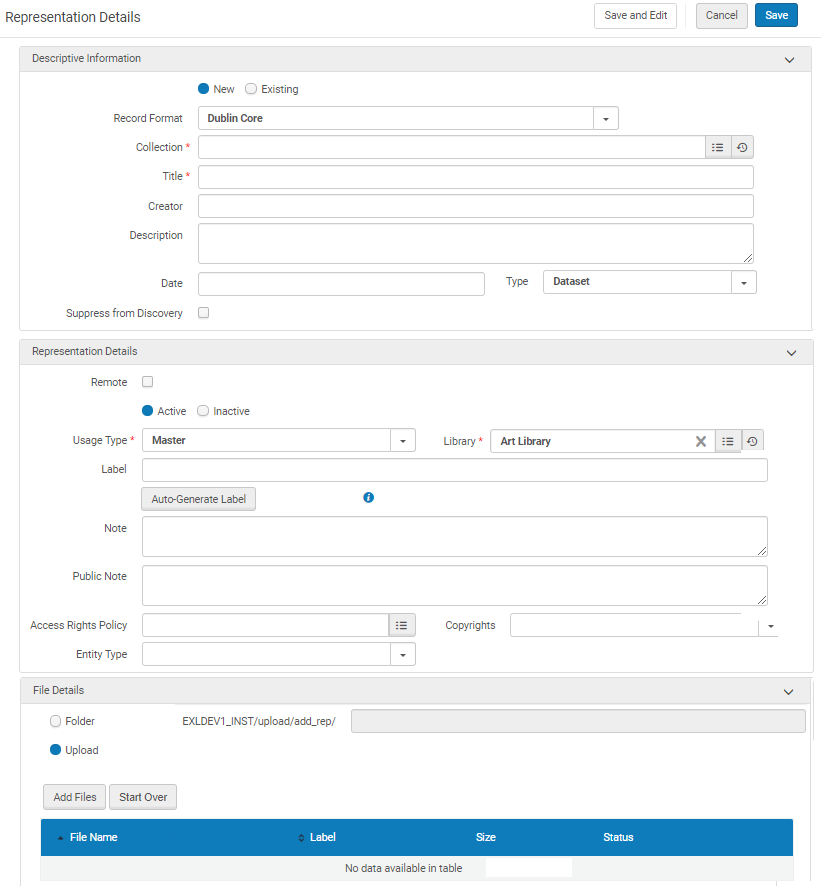
Task: Open the Collection picker list icon
Action: pyautogui.click(x=717, y=148)
